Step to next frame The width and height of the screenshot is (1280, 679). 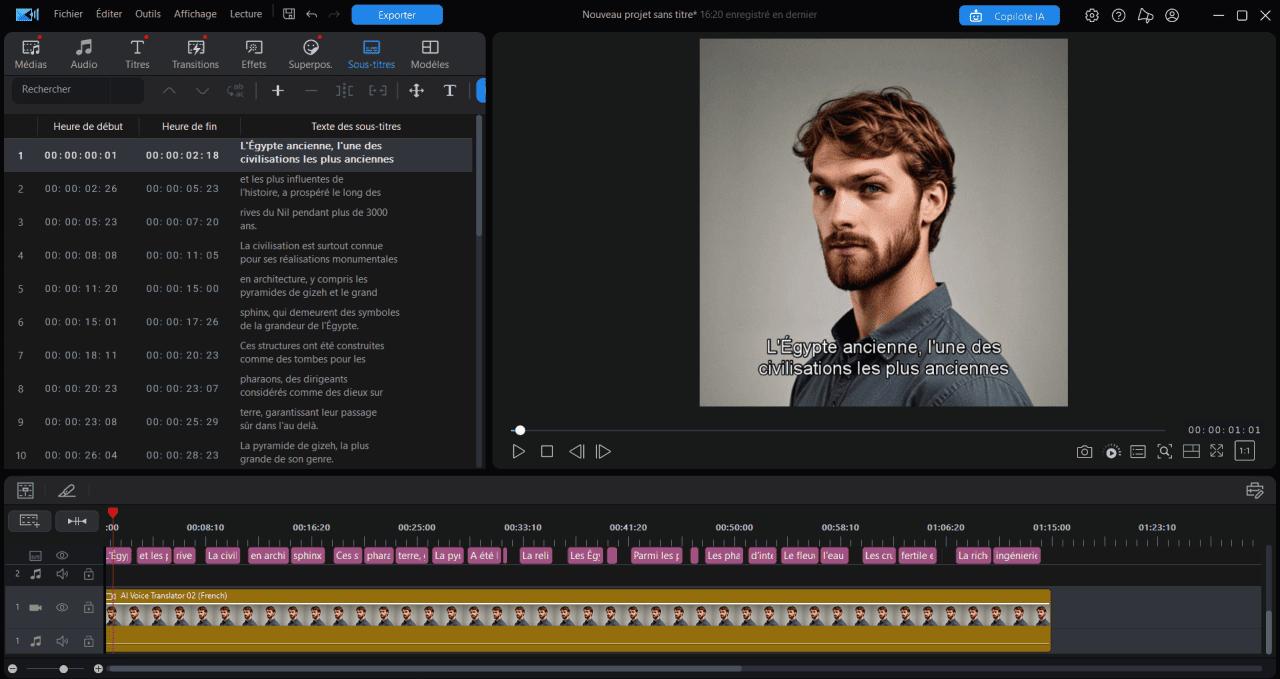click(603, 451)
